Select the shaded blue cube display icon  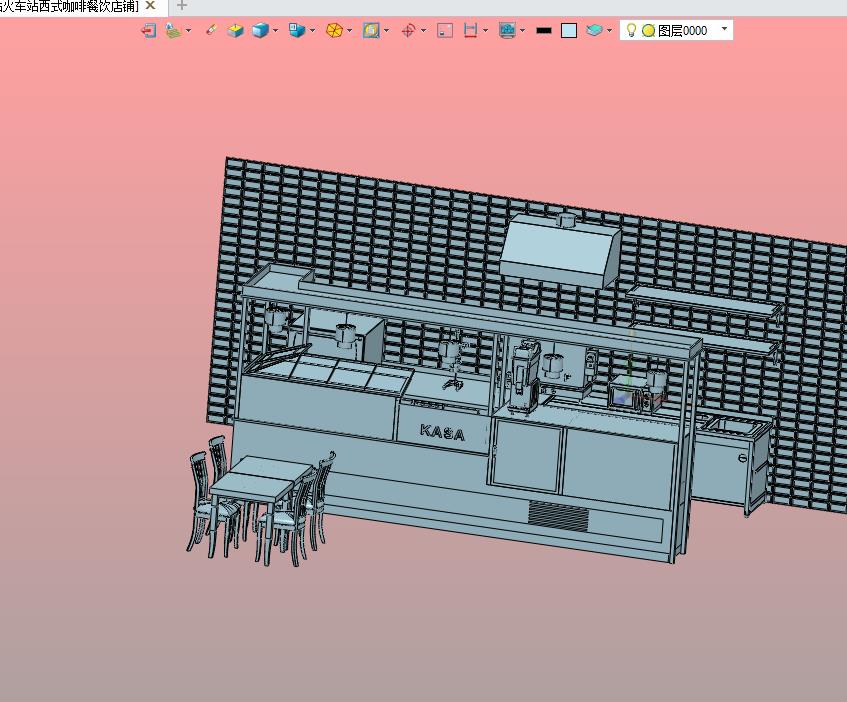click(260, 30)
